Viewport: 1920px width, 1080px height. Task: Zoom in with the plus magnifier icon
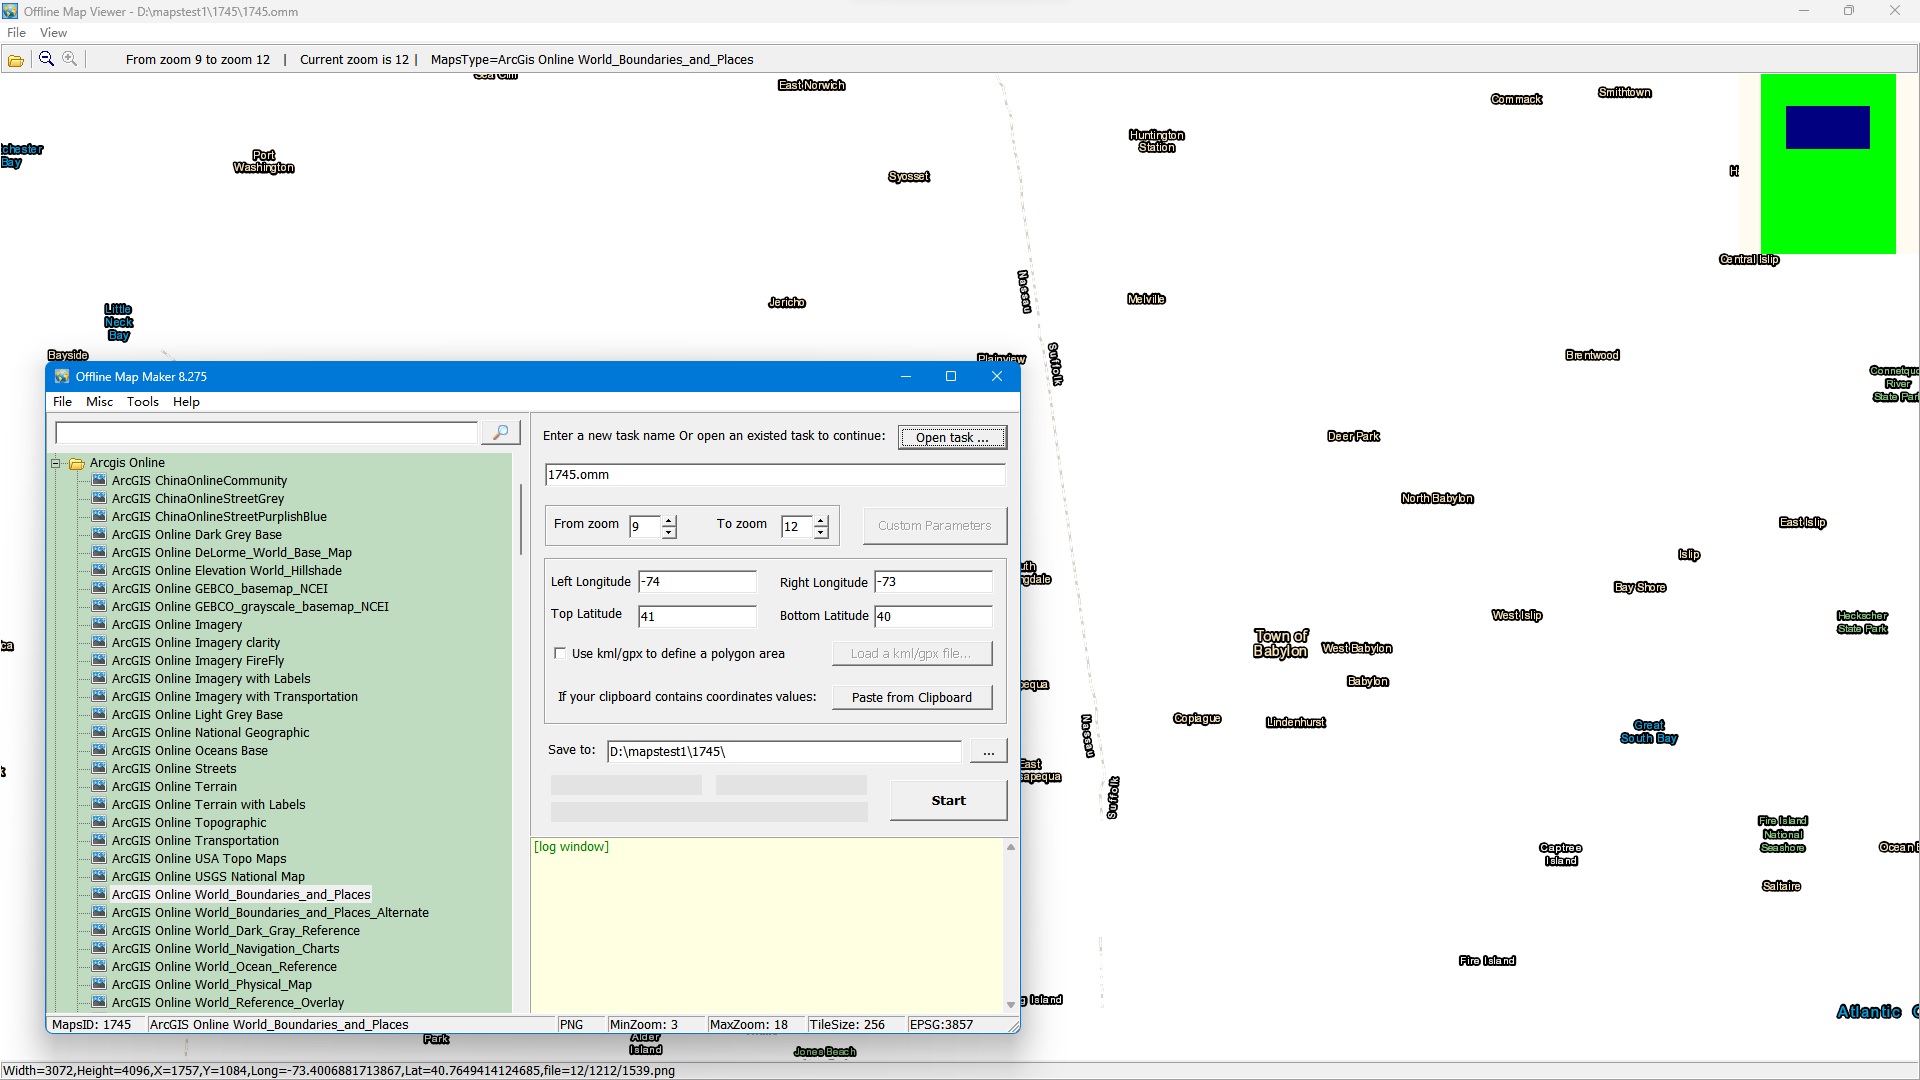pyautogui.click(x=70, y=59)
